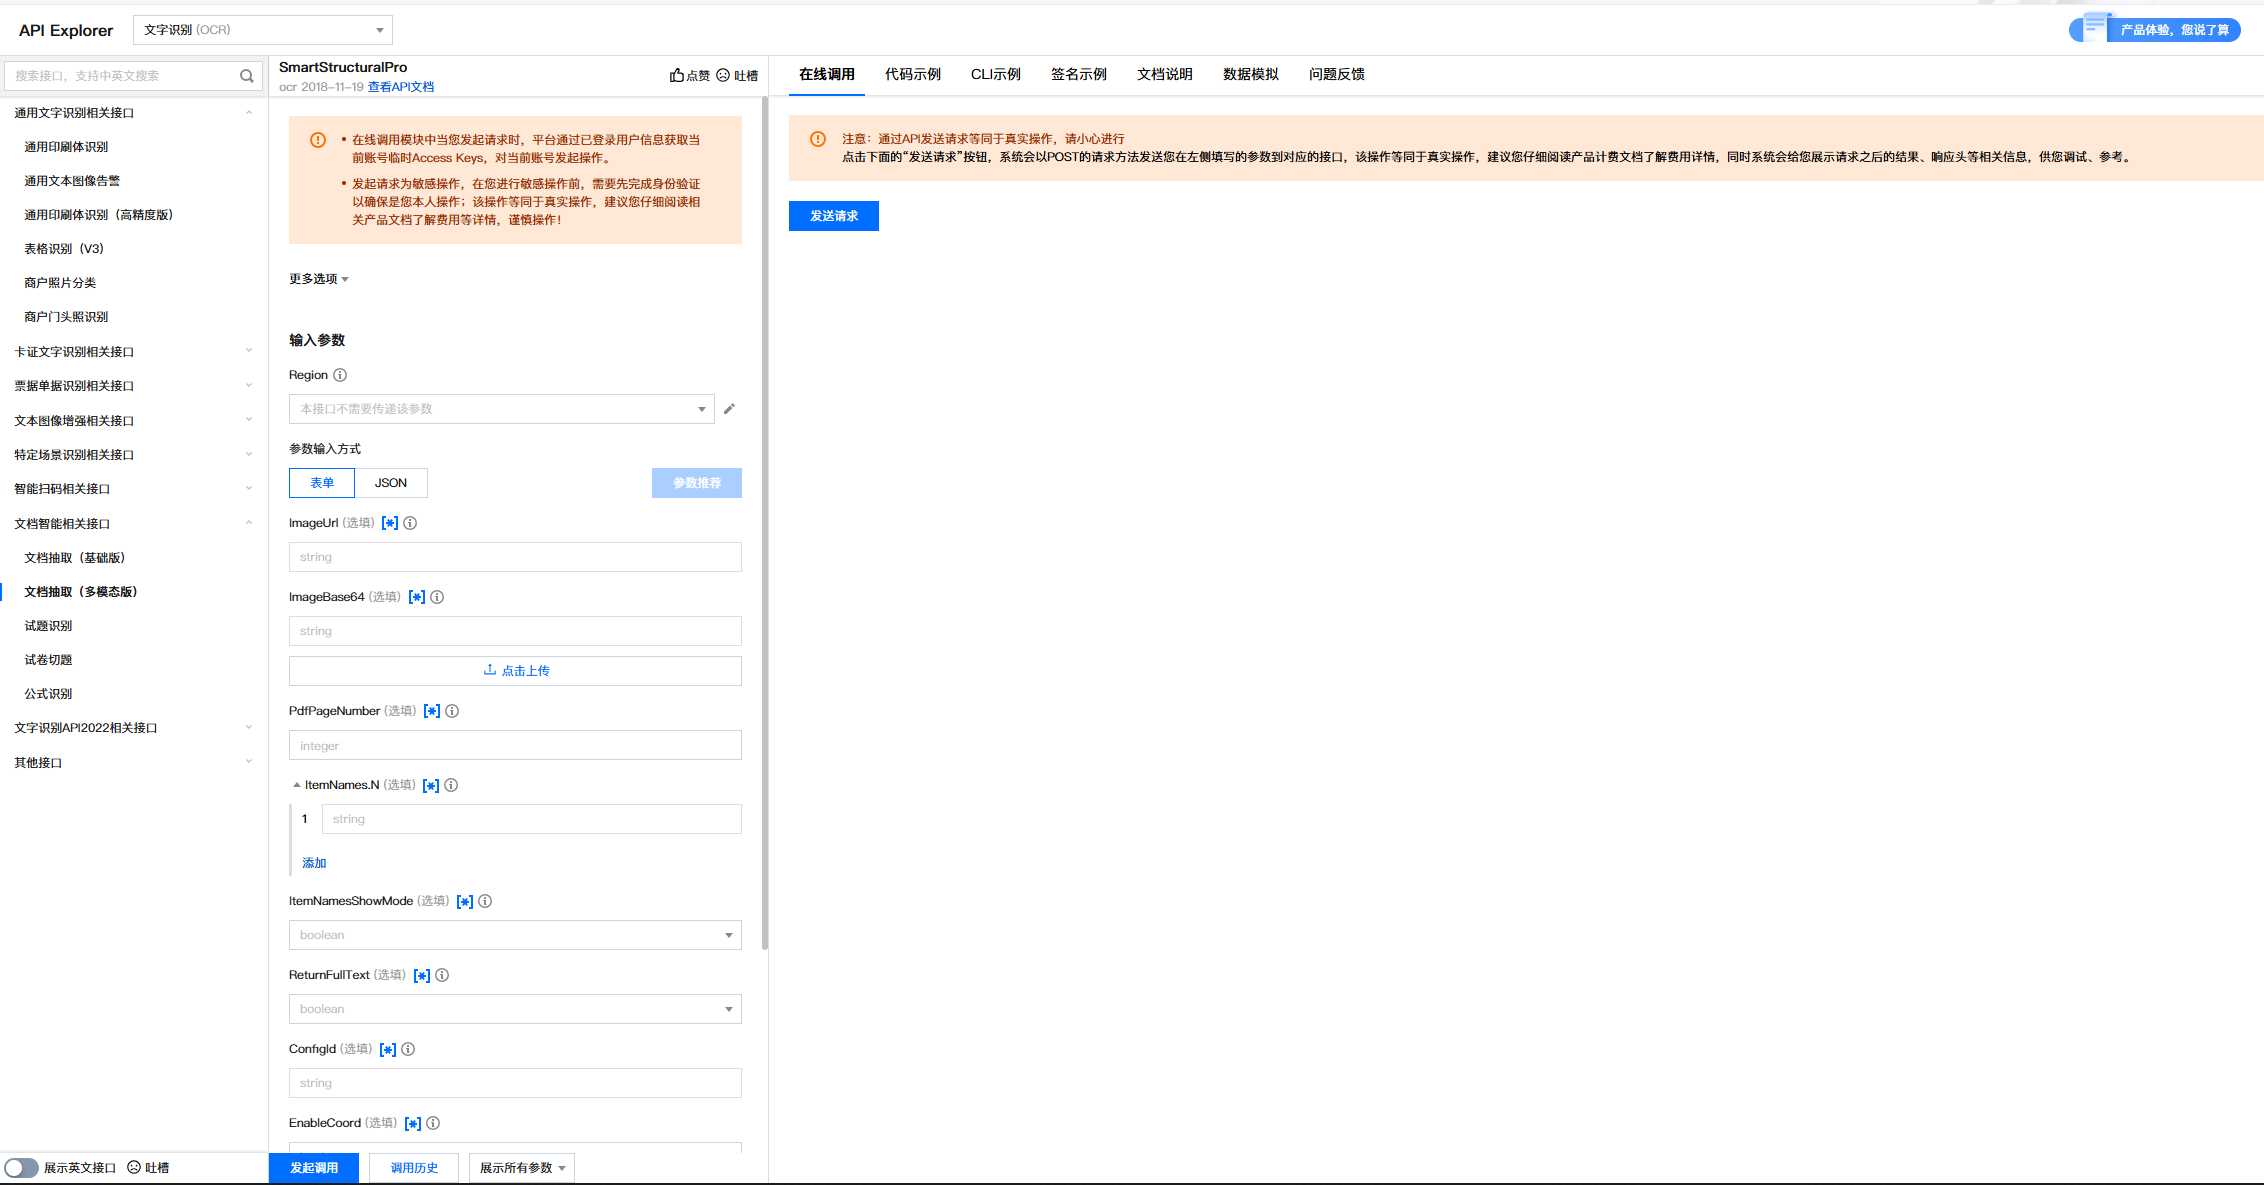Select the JSON input mode
The height and width of the screenshot is (1185, 2264).
pos(391,483)
